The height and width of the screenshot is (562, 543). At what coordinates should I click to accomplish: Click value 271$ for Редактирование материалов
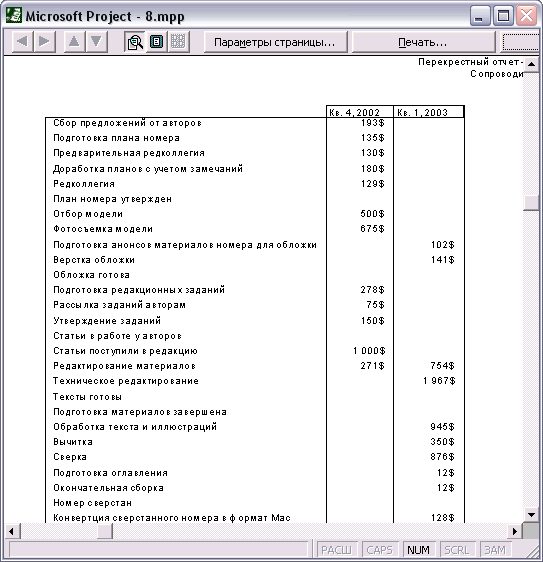click(x=372, y=366)
